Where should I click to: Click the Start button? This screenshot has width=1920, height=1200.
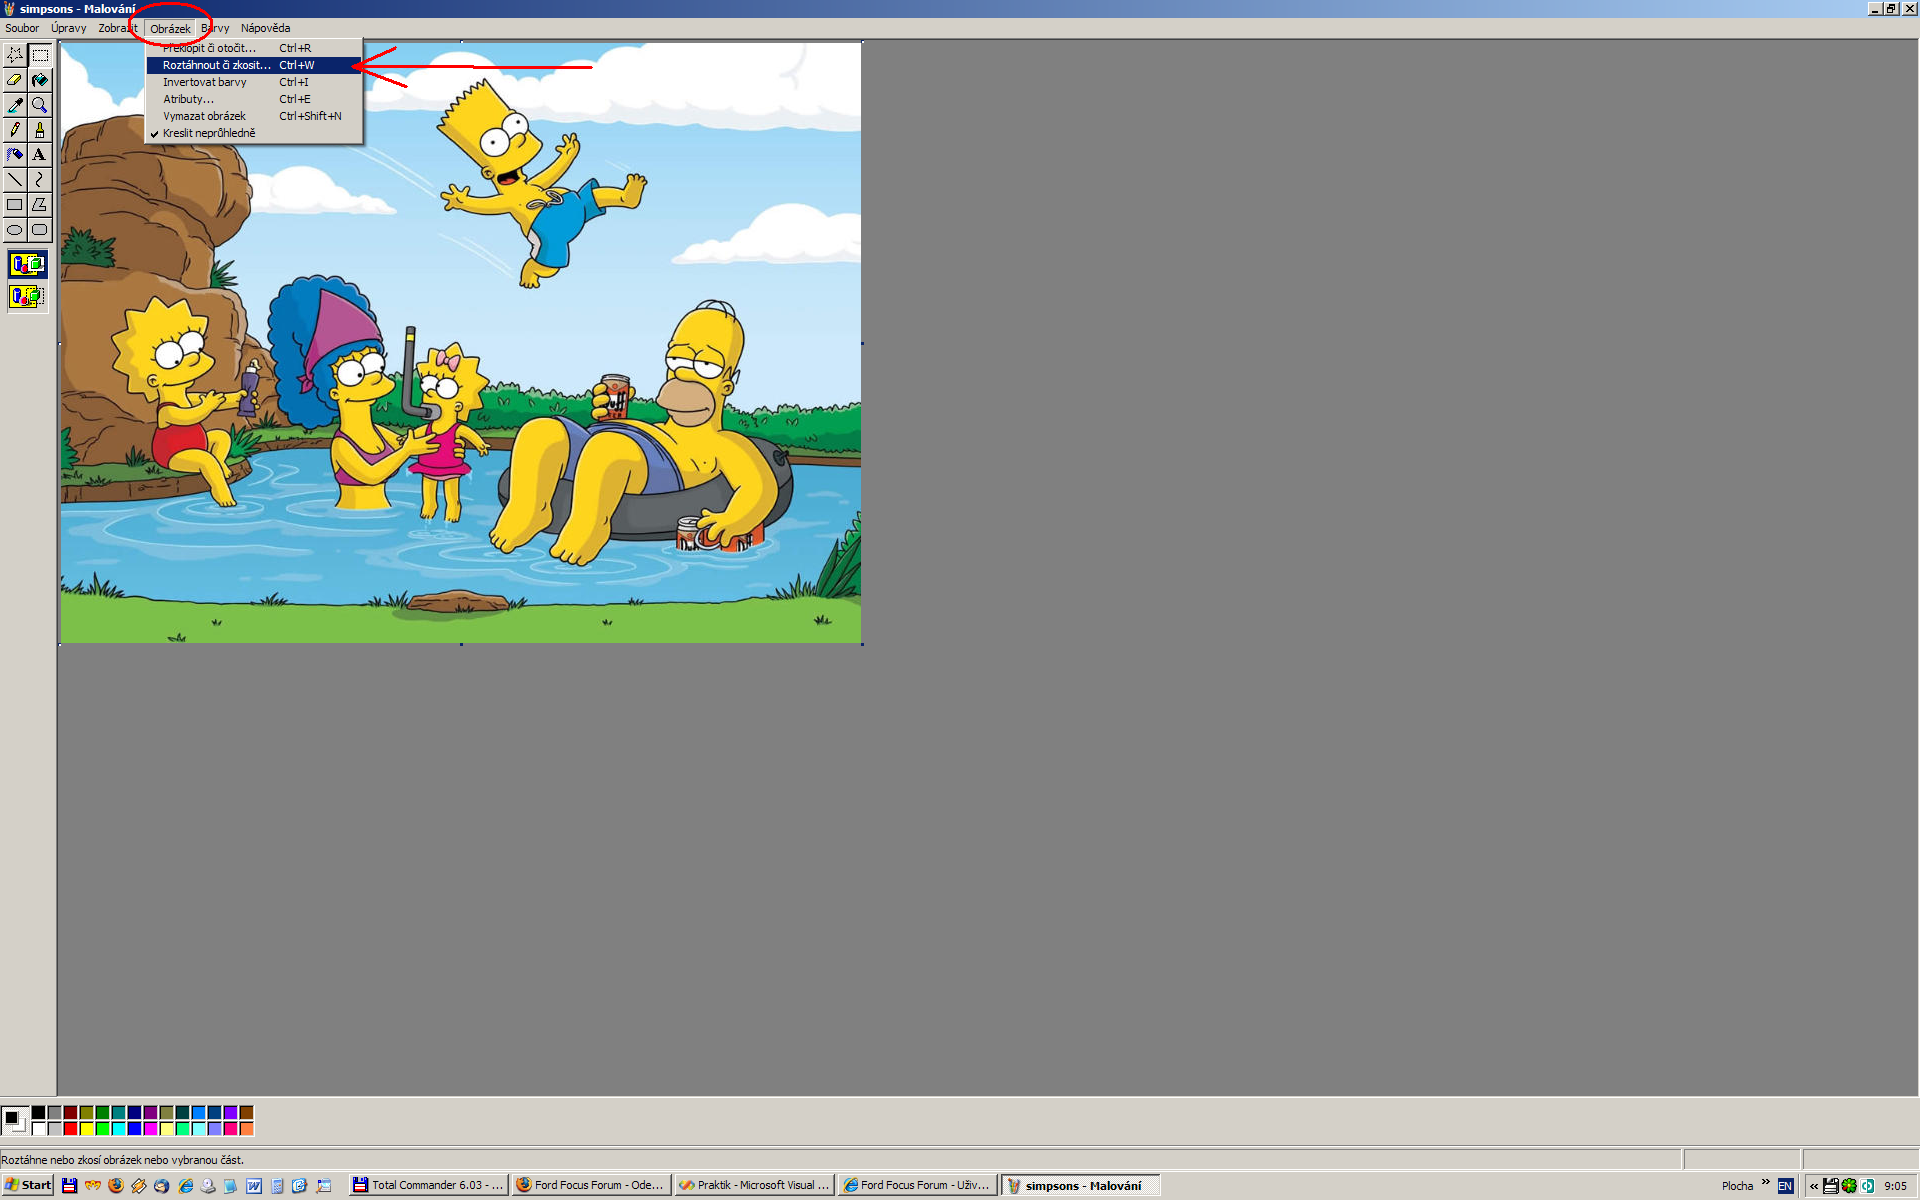[28, 1185]
